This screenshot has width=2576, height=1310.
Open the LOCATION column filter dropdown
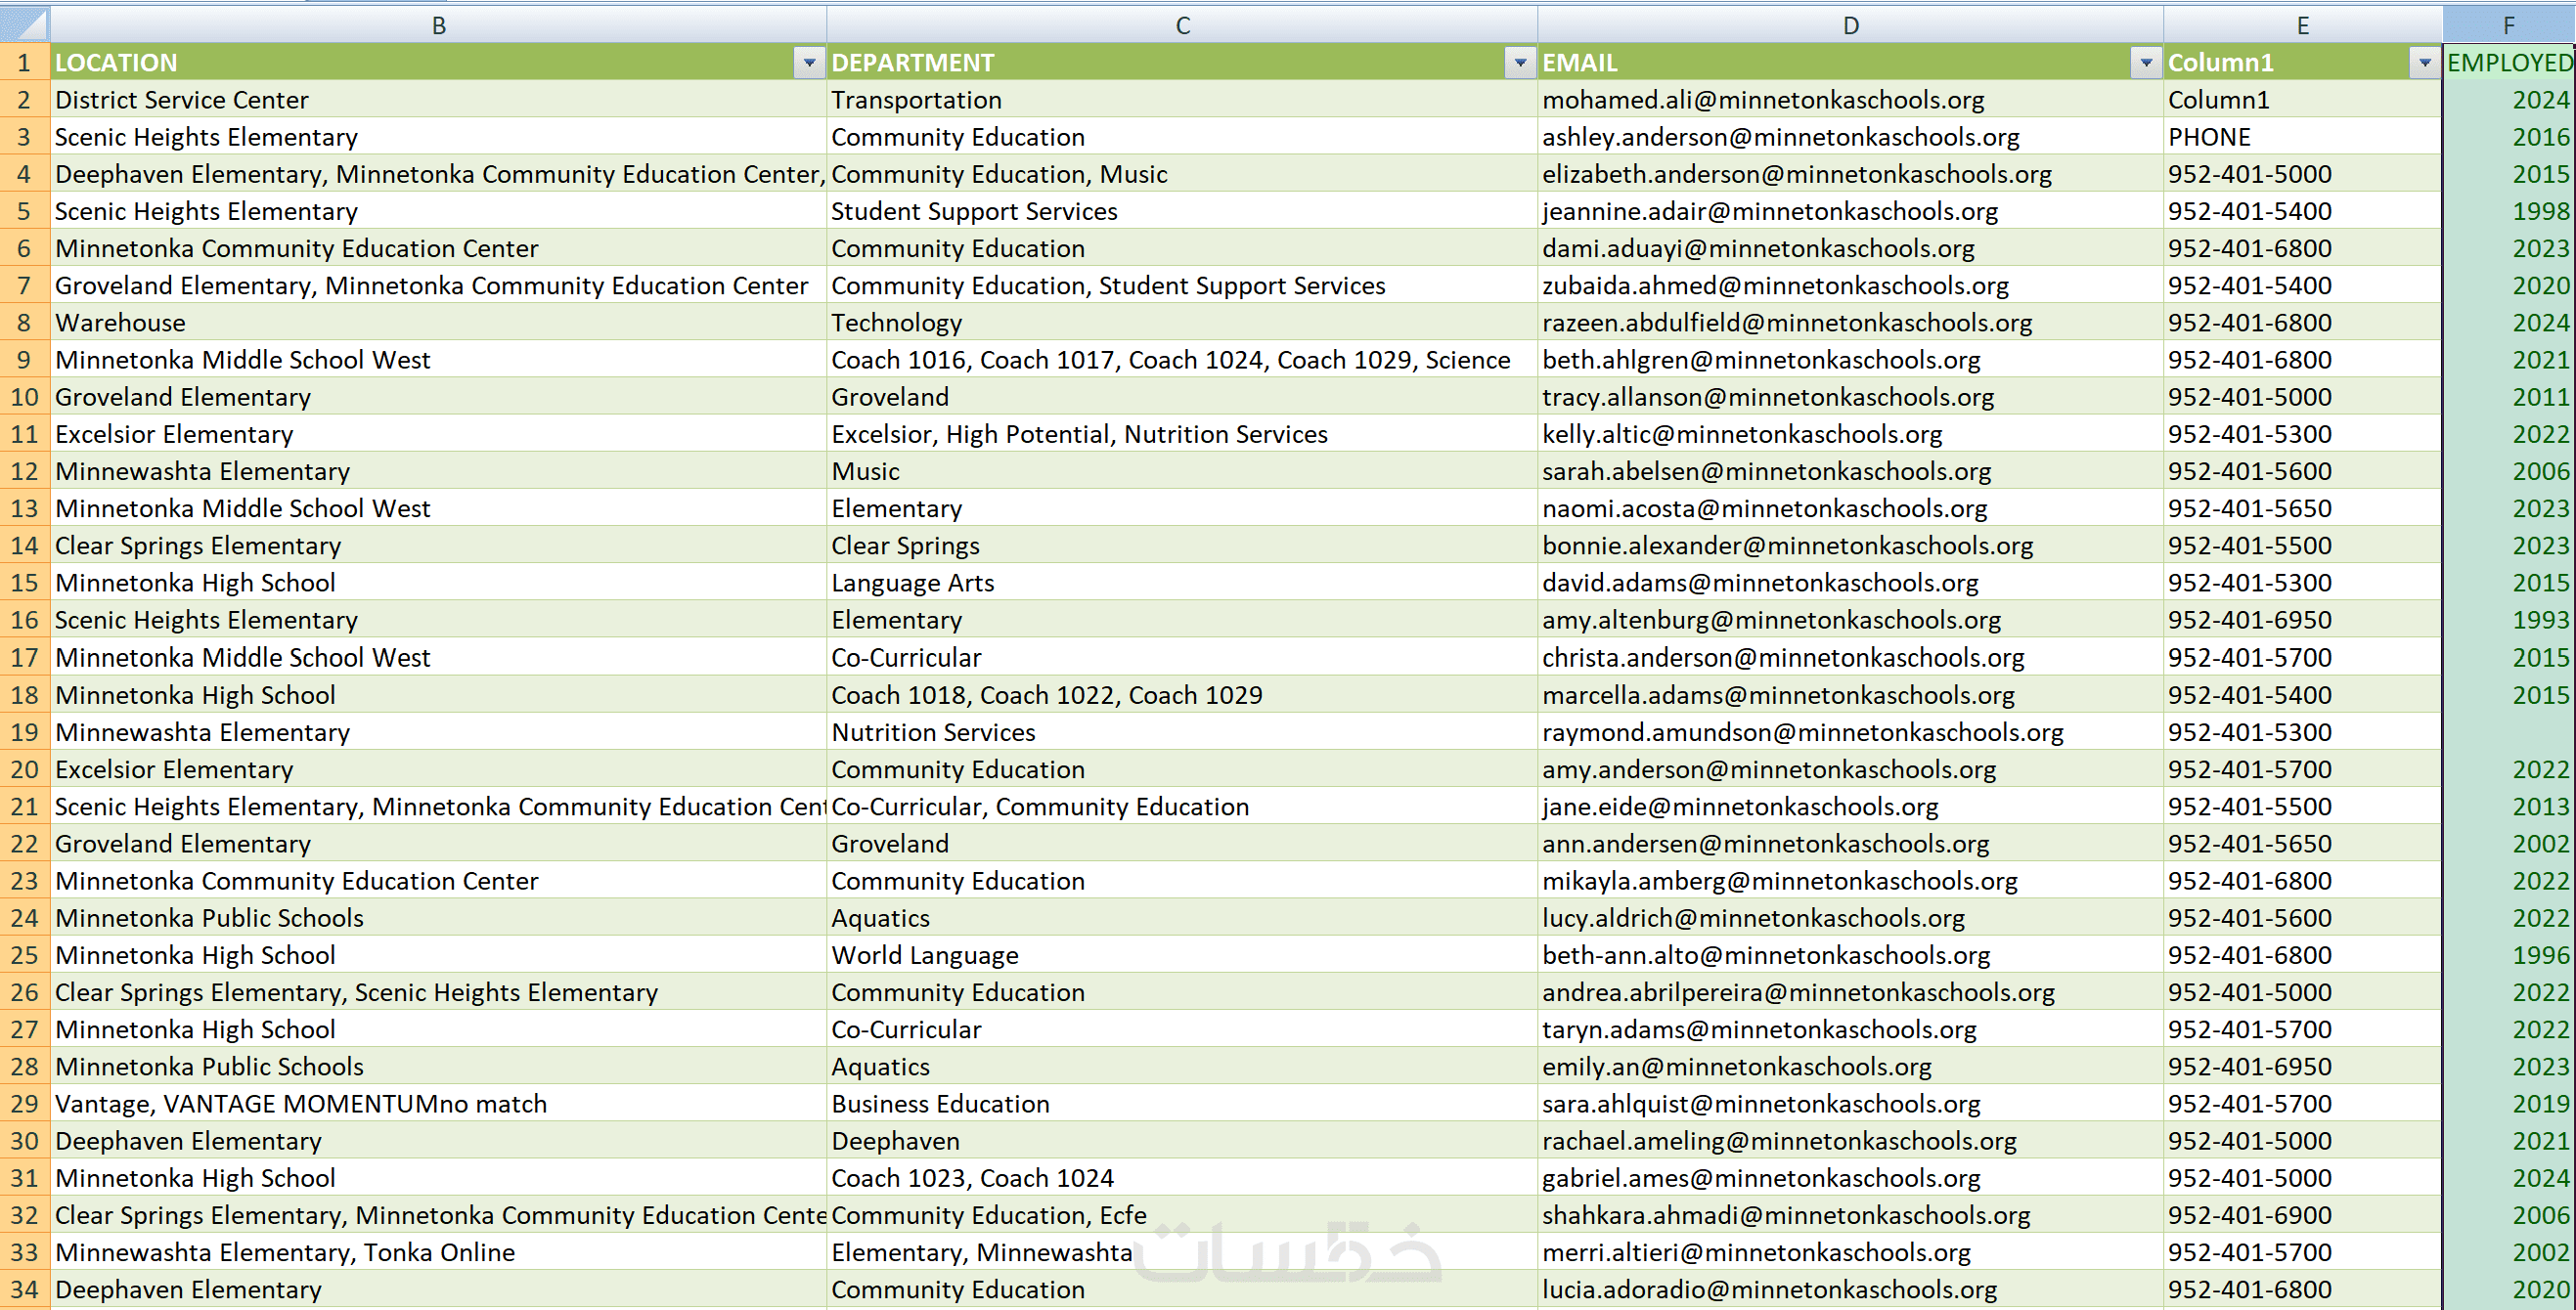(x=809, y=63)
